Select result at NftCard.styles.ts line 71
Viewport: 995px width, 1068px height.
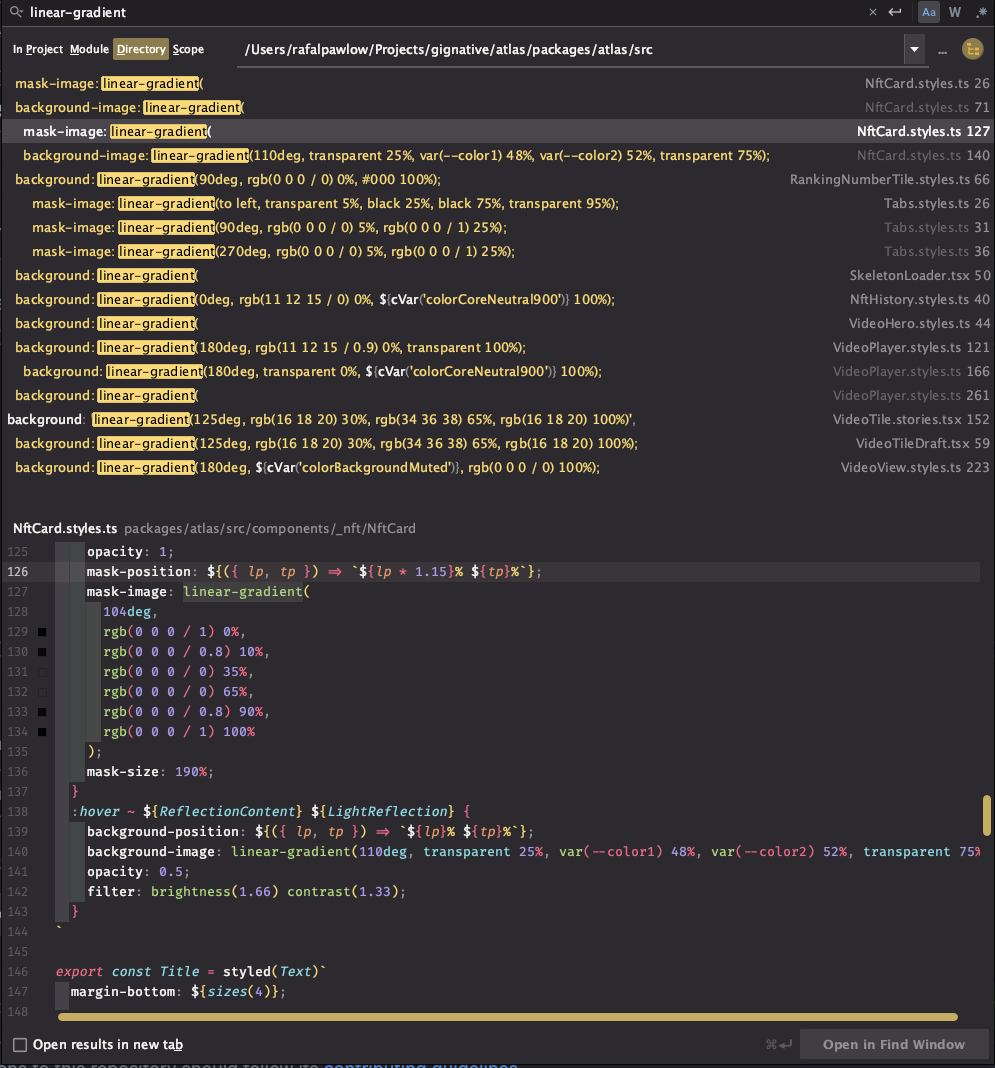coord(497,107)
